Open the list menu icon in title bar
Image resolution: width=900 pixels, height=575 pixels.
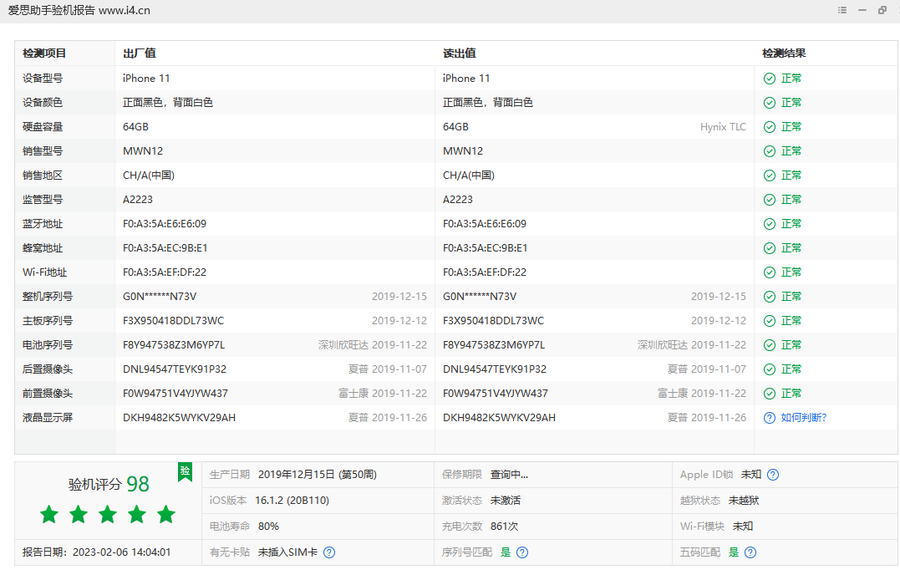pyautogui.click(x=842, y=10)
